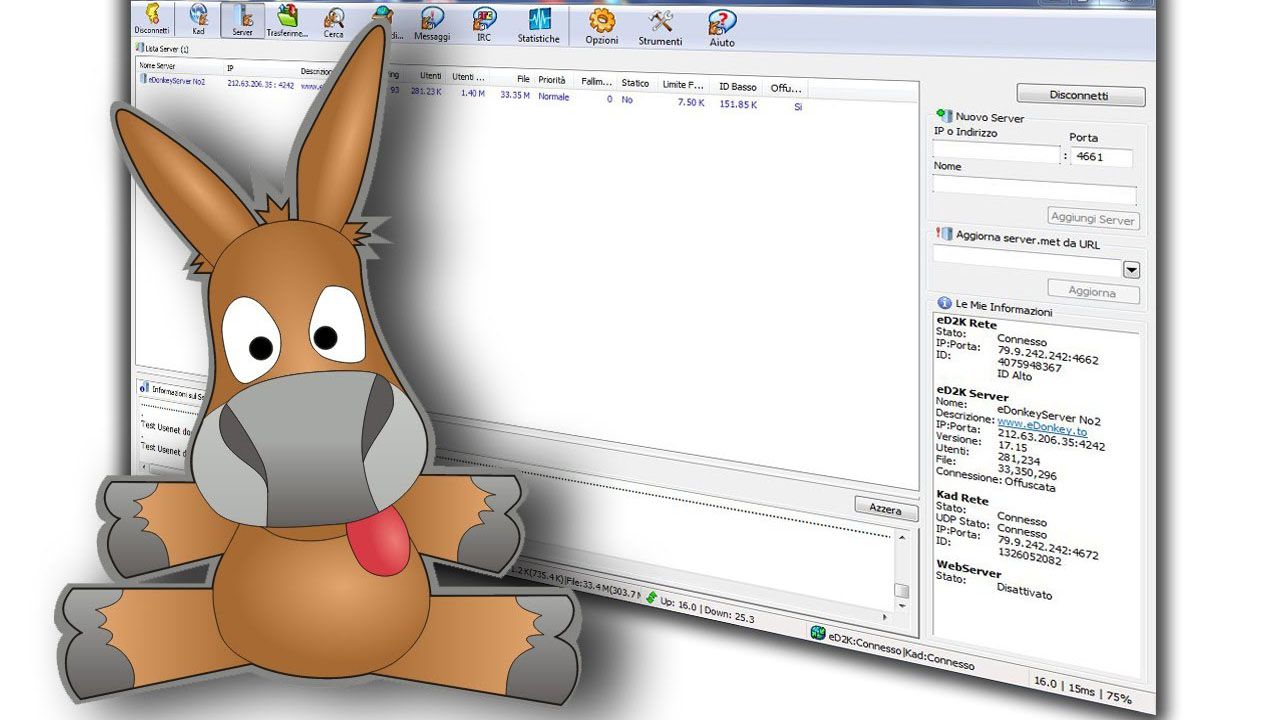Screen dimensions: 1280x720
Task: Focus the IP o Indirizzo field
Action: (996, 153)
